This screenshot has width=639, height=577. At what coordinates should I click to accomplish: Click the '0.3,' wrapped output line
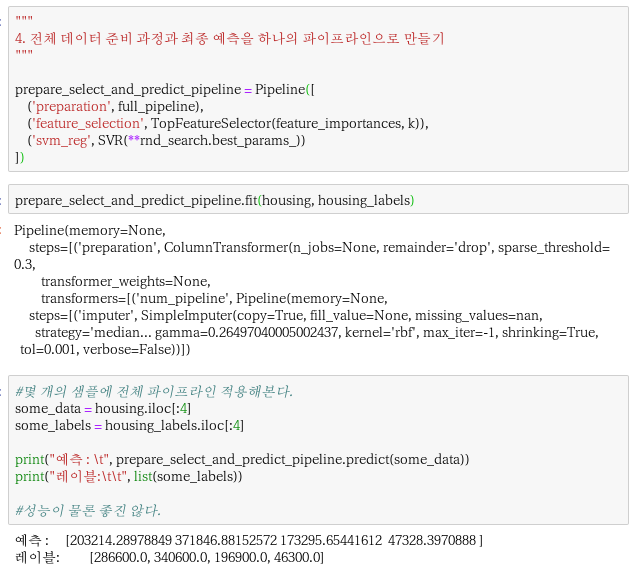[24, 265]
